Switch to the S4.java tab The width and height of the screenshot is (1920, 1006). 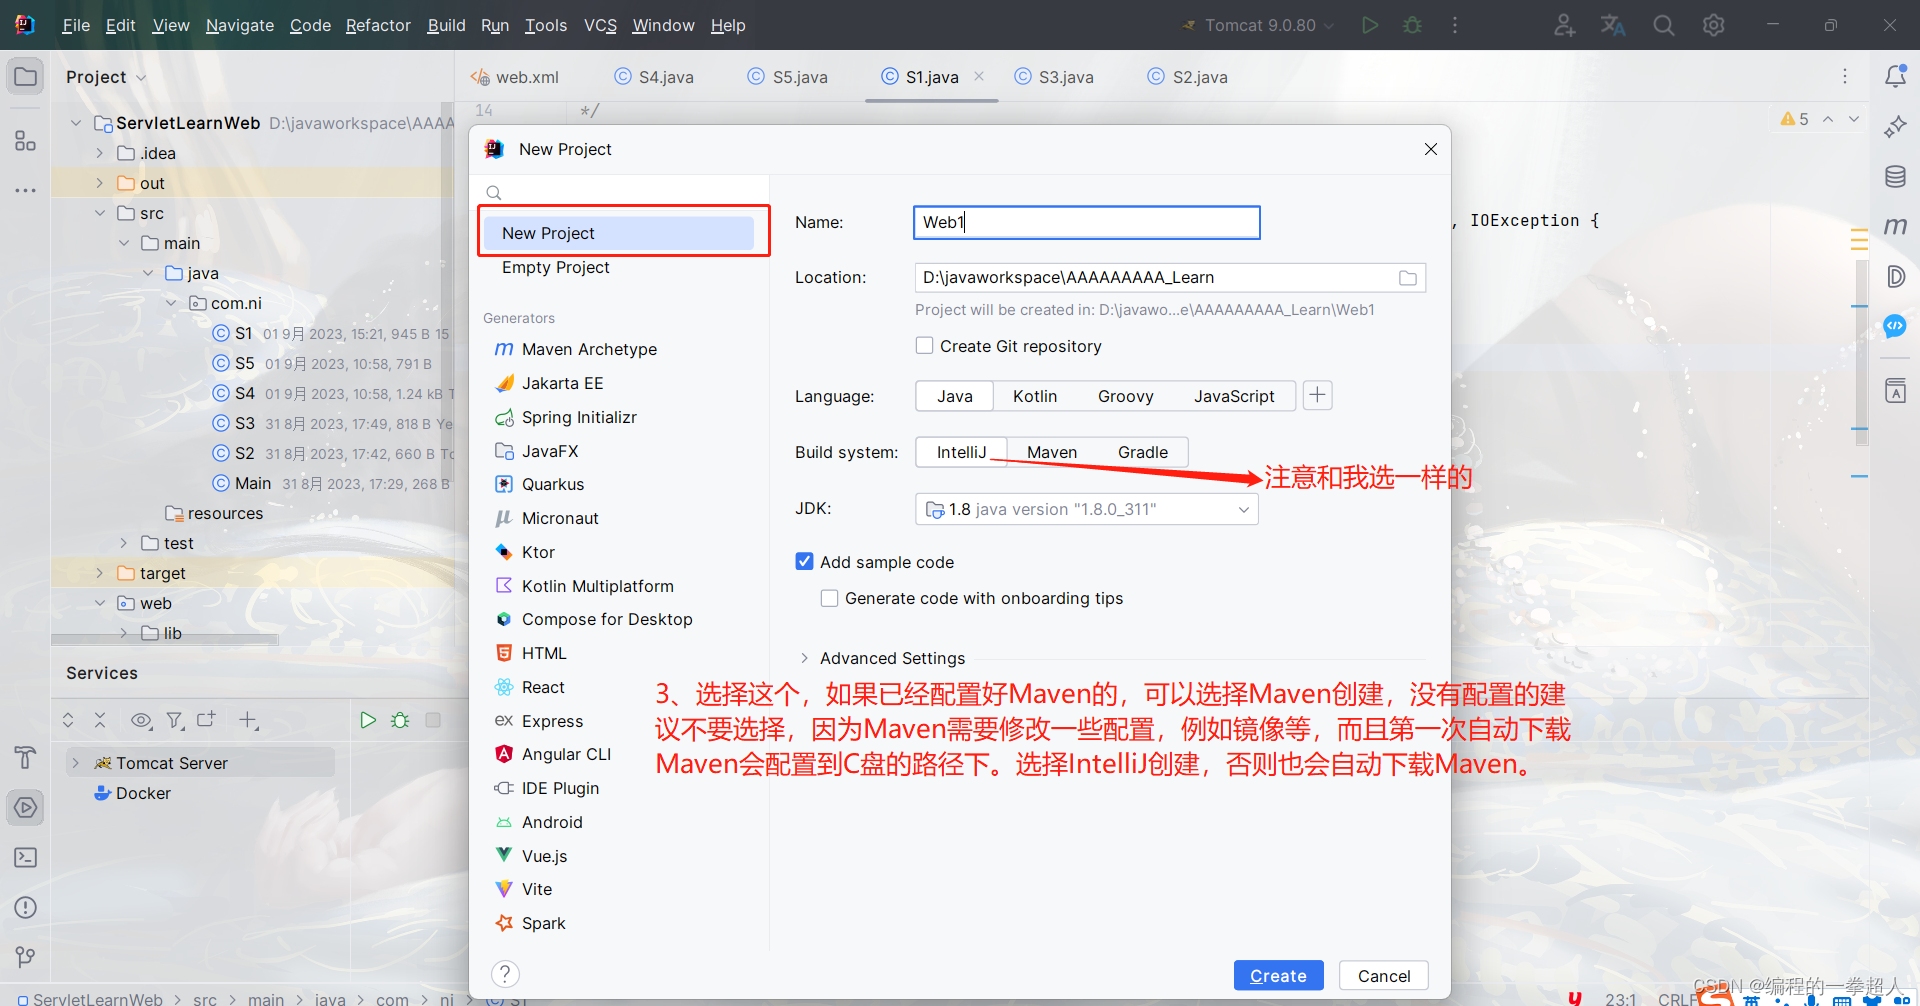click(x=654, y=77)
